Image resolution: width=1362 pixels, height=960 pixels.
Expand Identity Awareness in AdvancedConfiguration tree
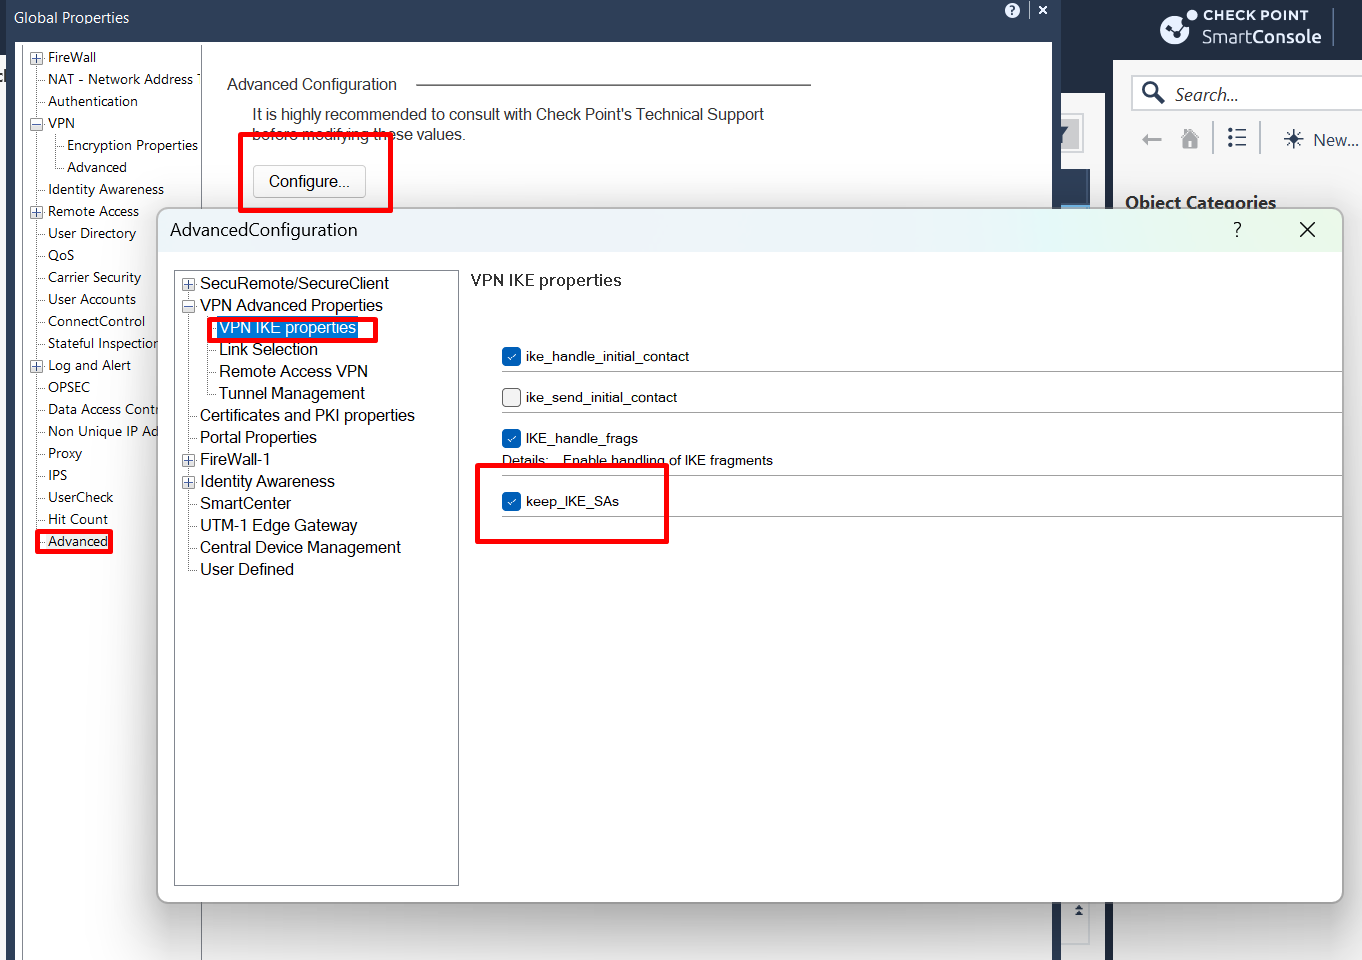coord(188,482)
